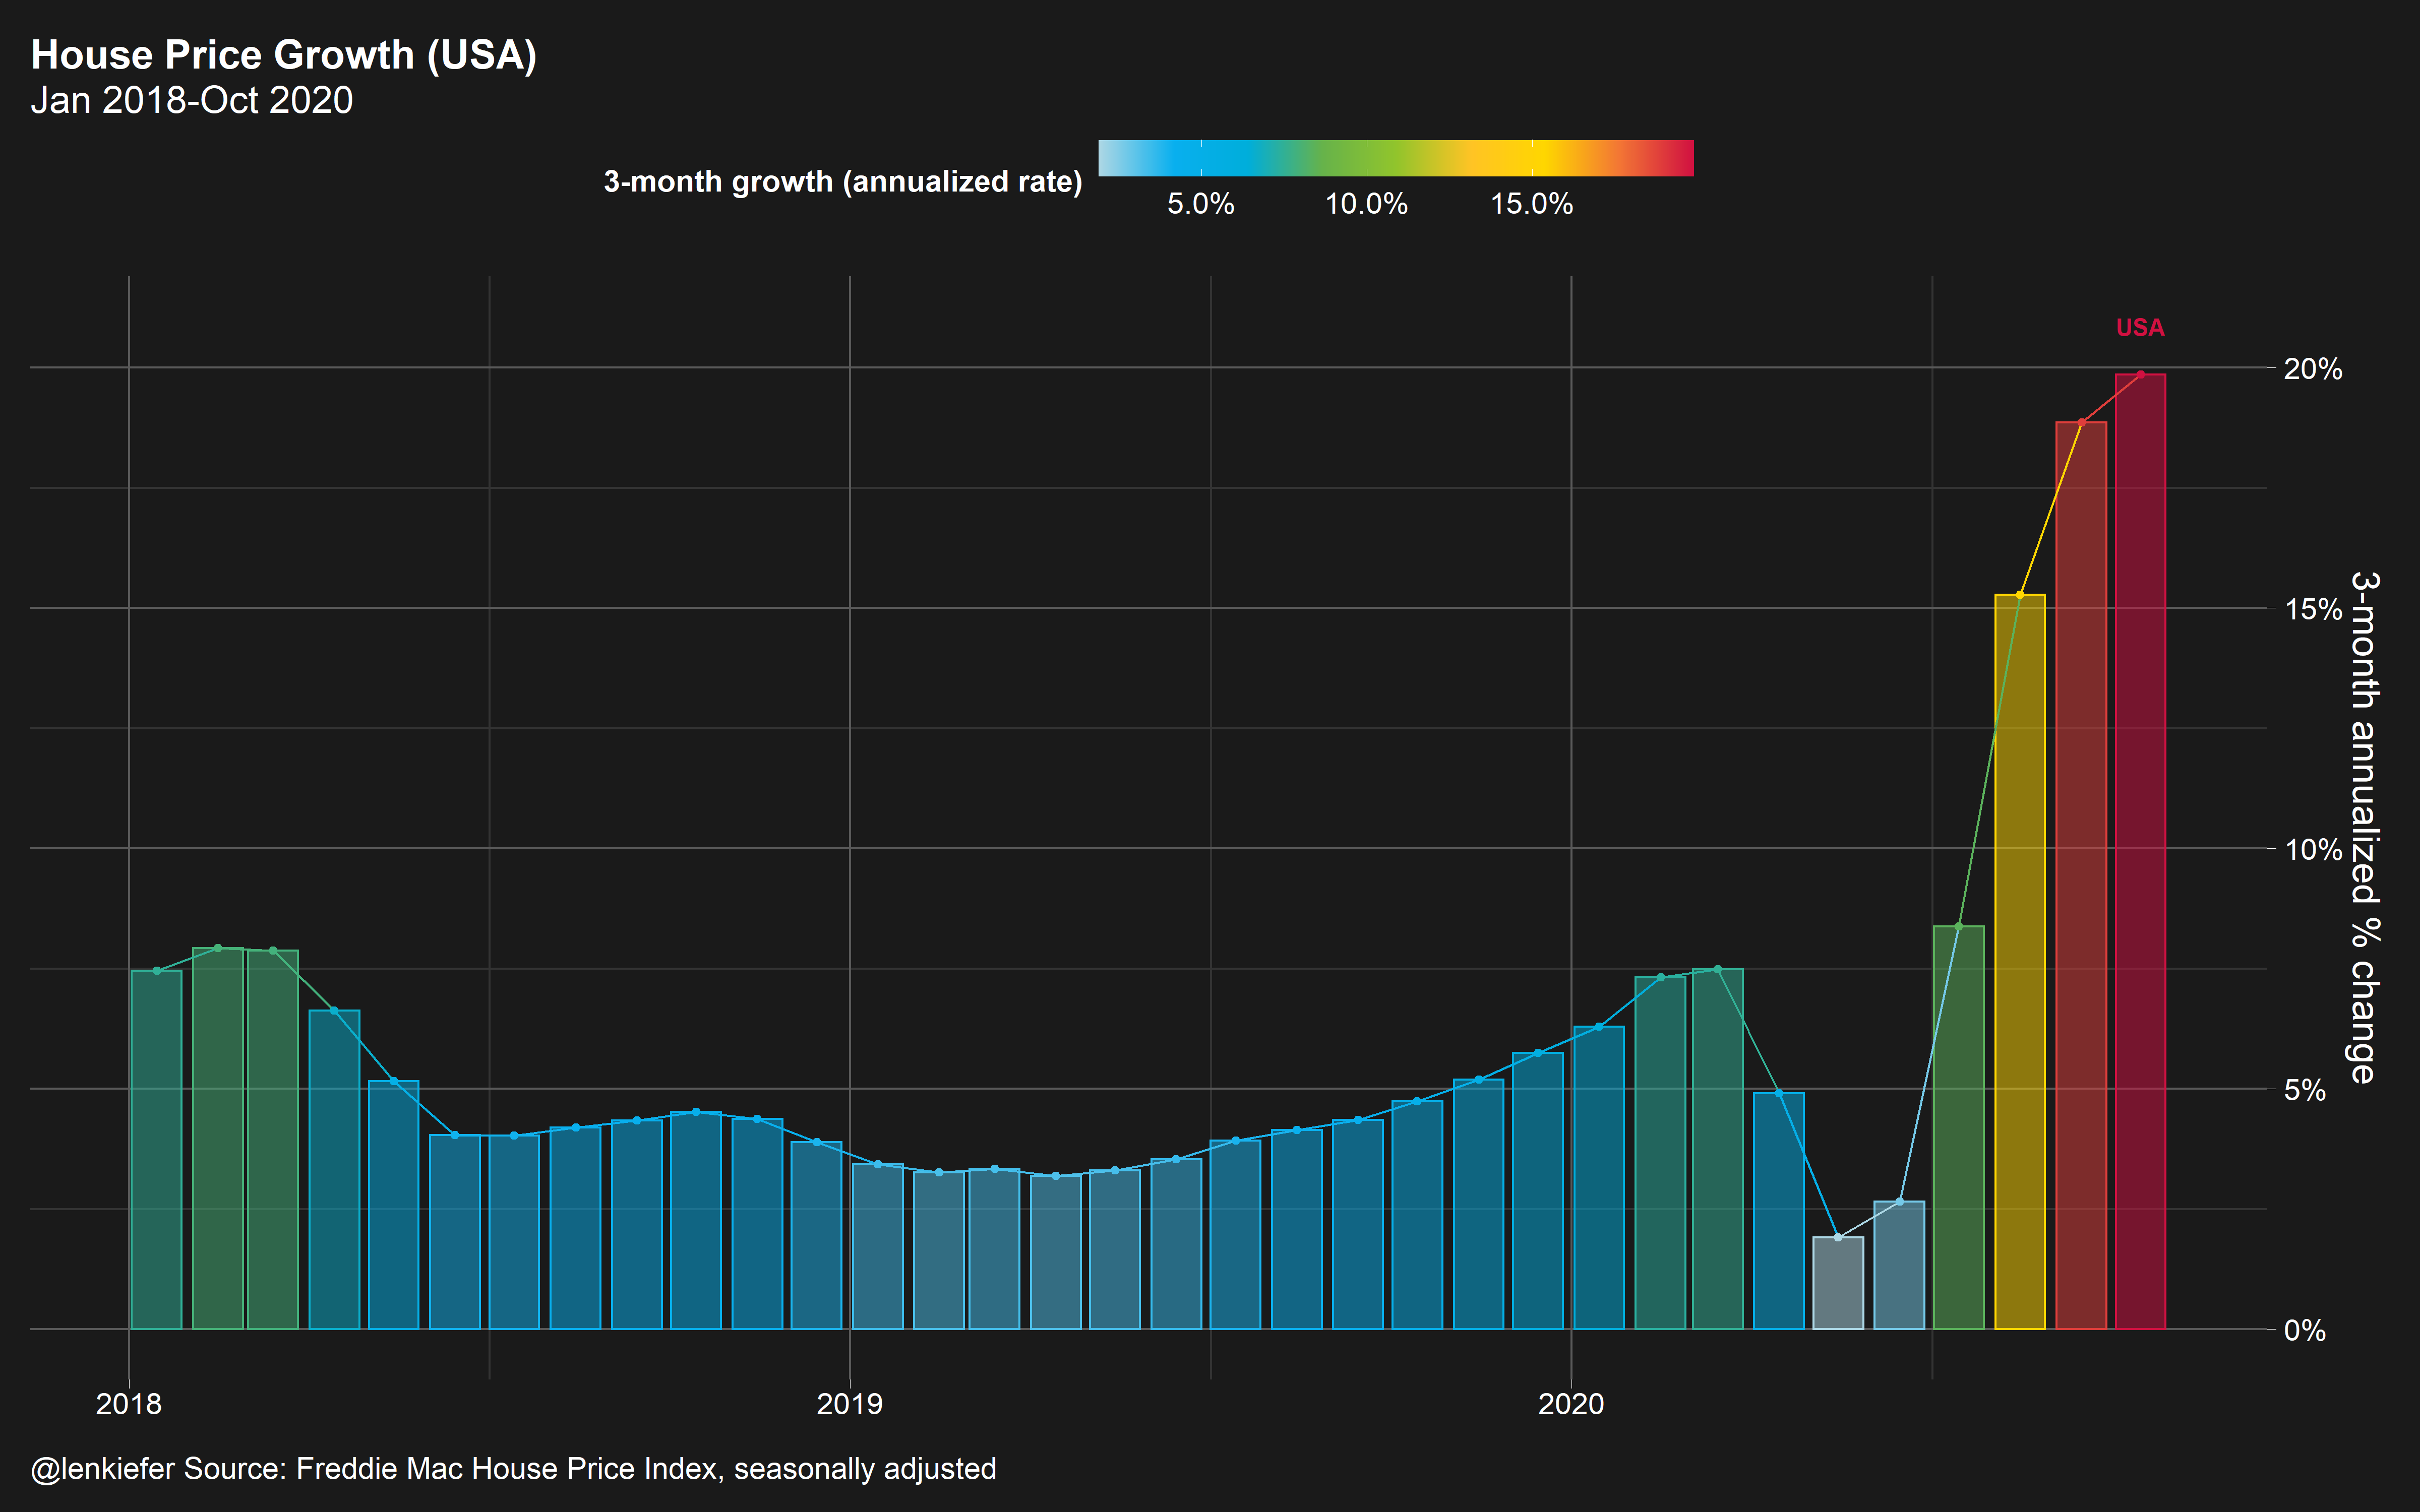
Task: Click the first green bar at January 2018
Action: [156, 1150]
